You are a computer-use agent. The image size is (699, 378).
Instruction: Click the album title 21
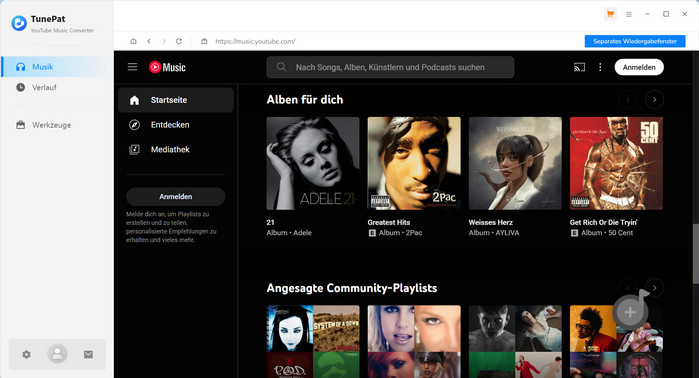(271, 222)
